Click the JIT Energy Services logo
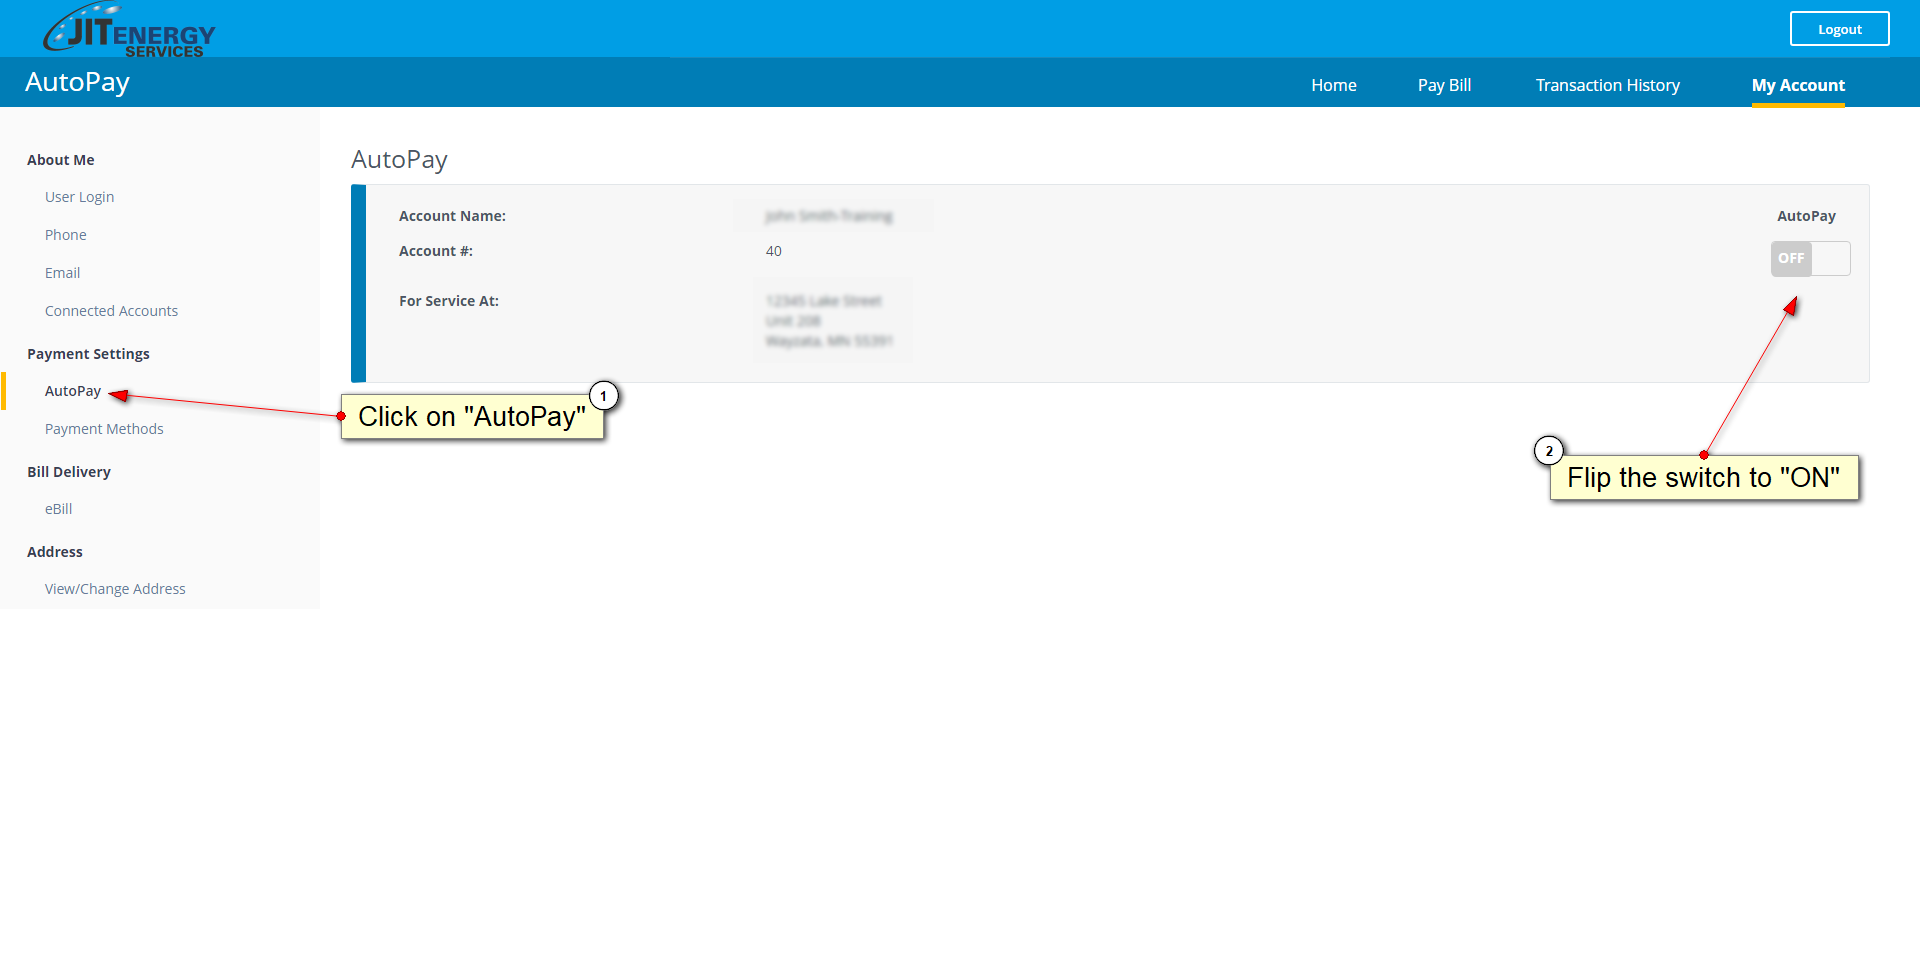 129,31
